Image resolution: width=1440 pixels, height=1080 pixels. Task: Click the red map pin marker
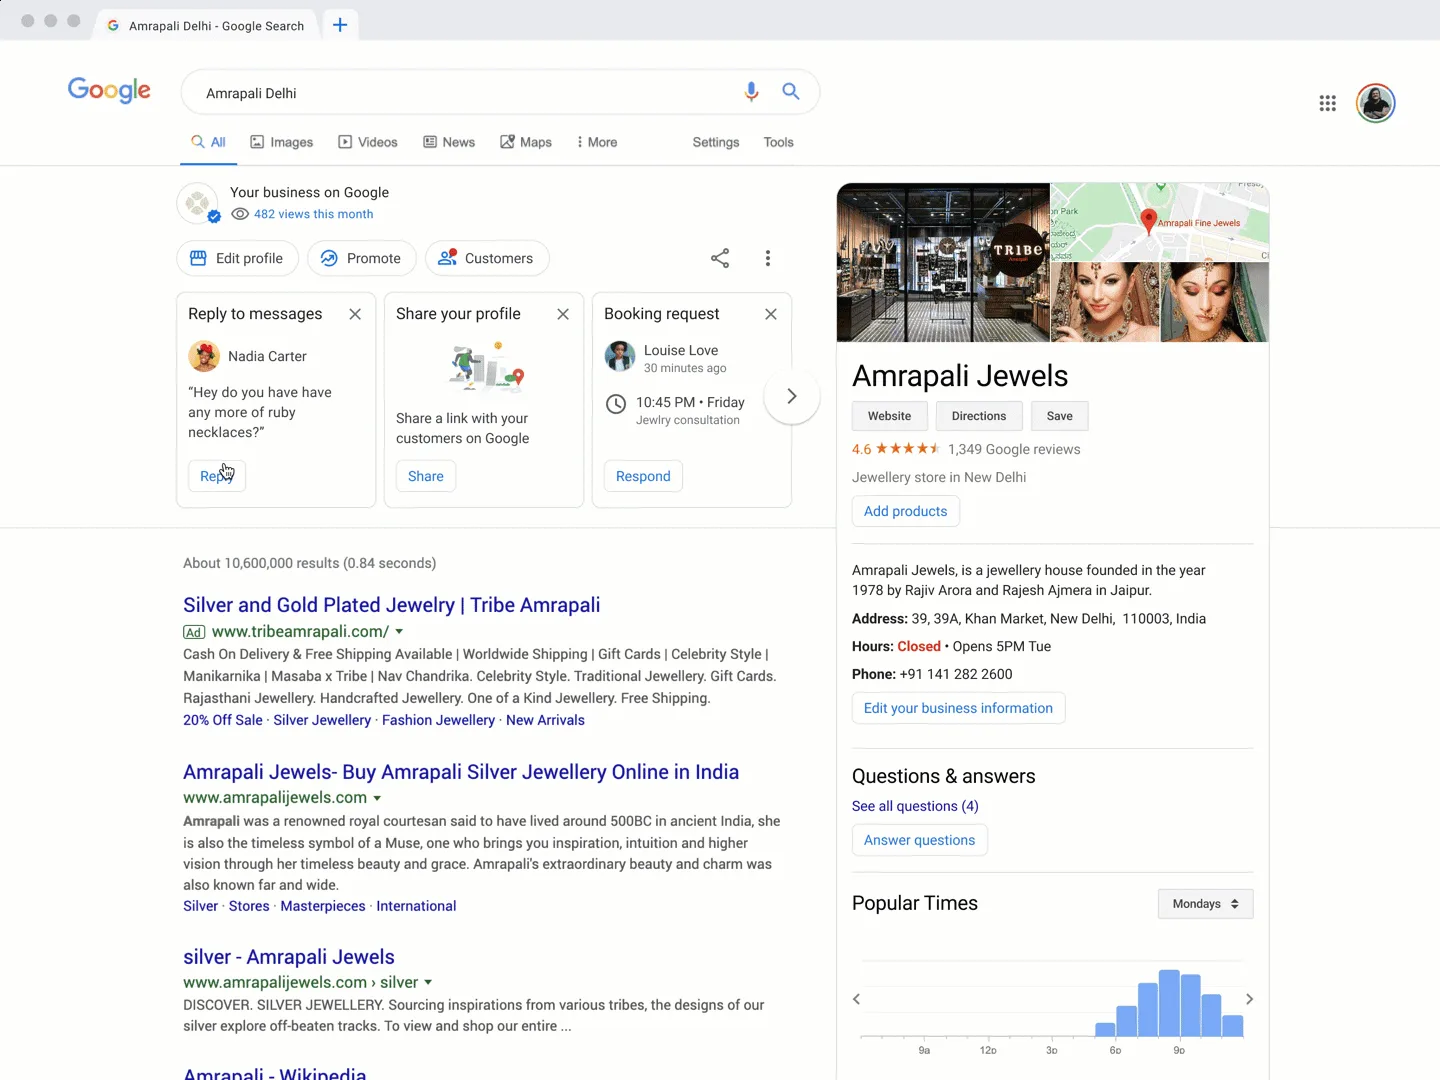tap(1149, 221)
